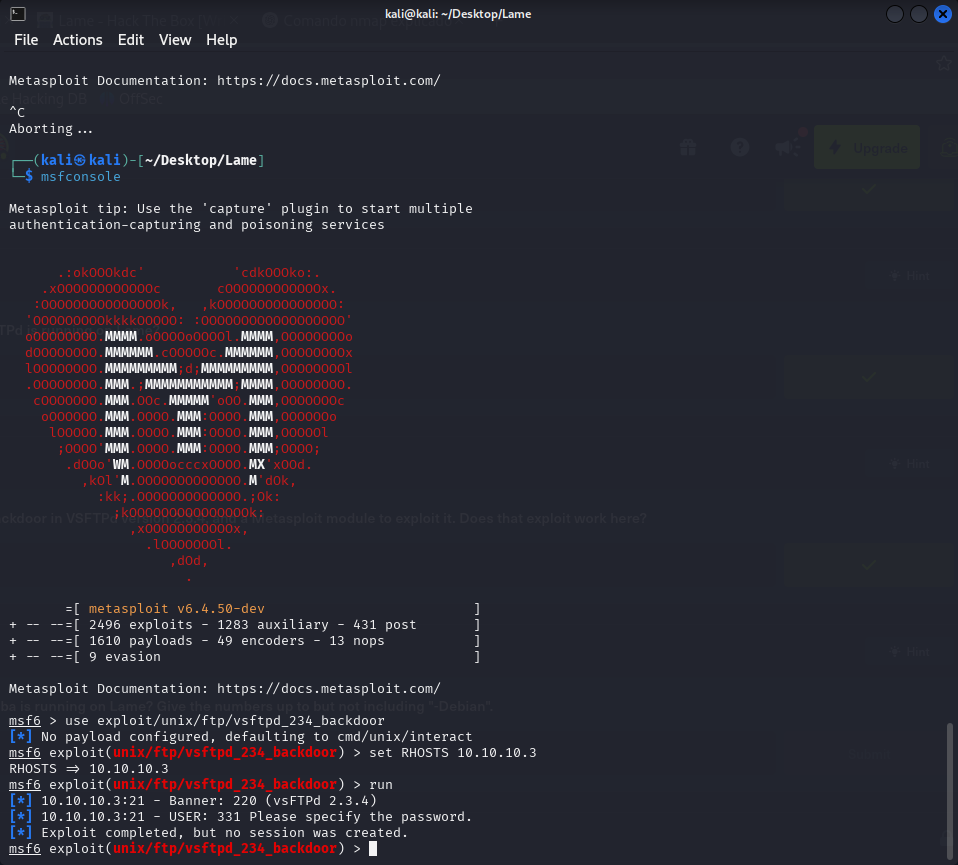This screenshot has height=865, width=958.
Task: Click 'authentication-capturing and poisoning services' line
Action: (x=197, y=225)
